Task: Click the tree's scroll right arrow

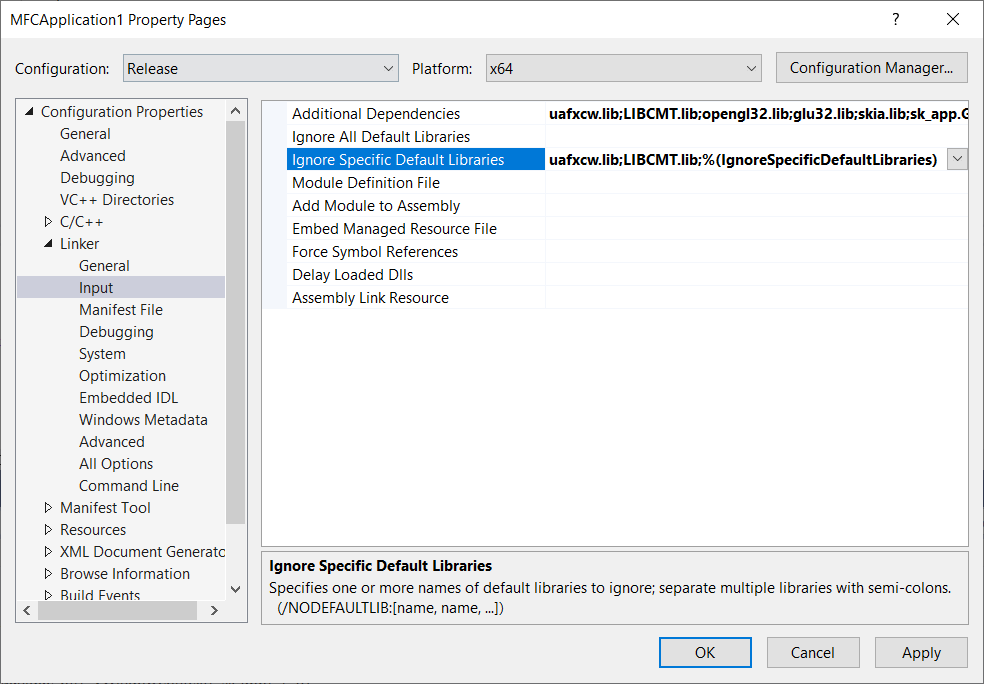Action: tap(215, 610)
